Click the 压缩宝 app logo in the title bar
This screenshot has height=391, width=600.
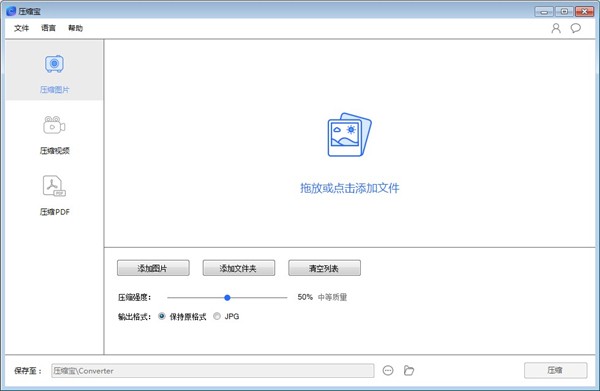tap(11, 11)
